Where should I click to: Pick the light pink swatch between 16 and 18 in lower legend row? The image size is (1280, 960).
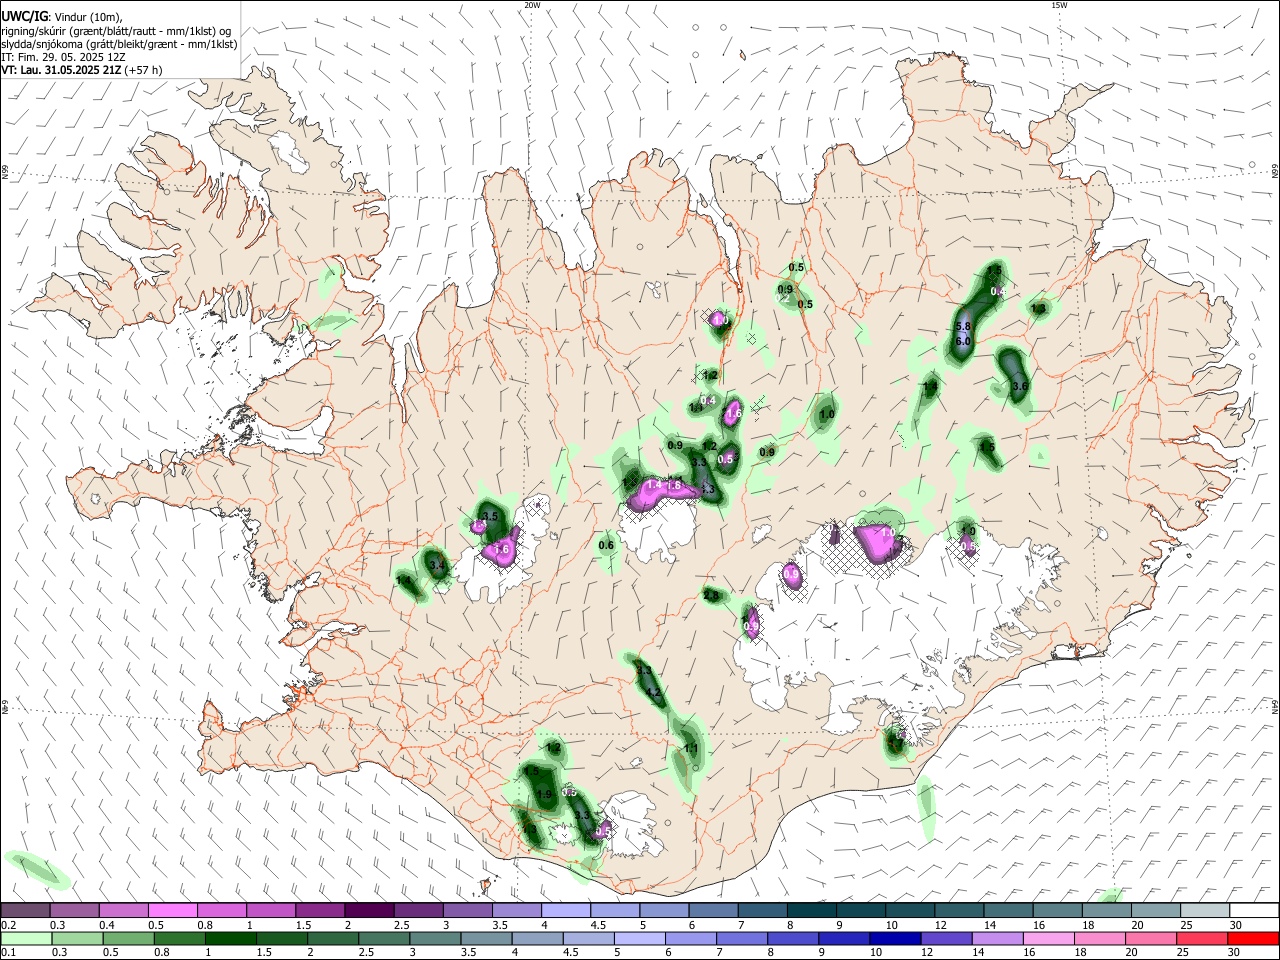(1047, 938)
